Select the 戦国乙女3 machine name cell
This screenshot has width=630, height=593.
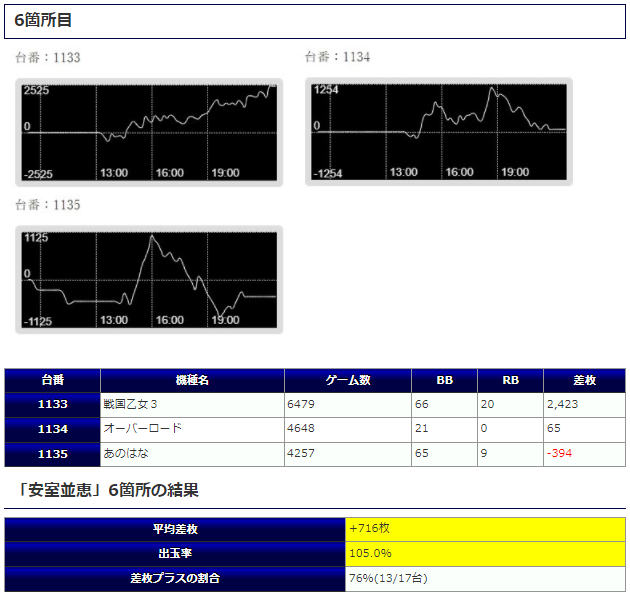(x=131, y=405)
